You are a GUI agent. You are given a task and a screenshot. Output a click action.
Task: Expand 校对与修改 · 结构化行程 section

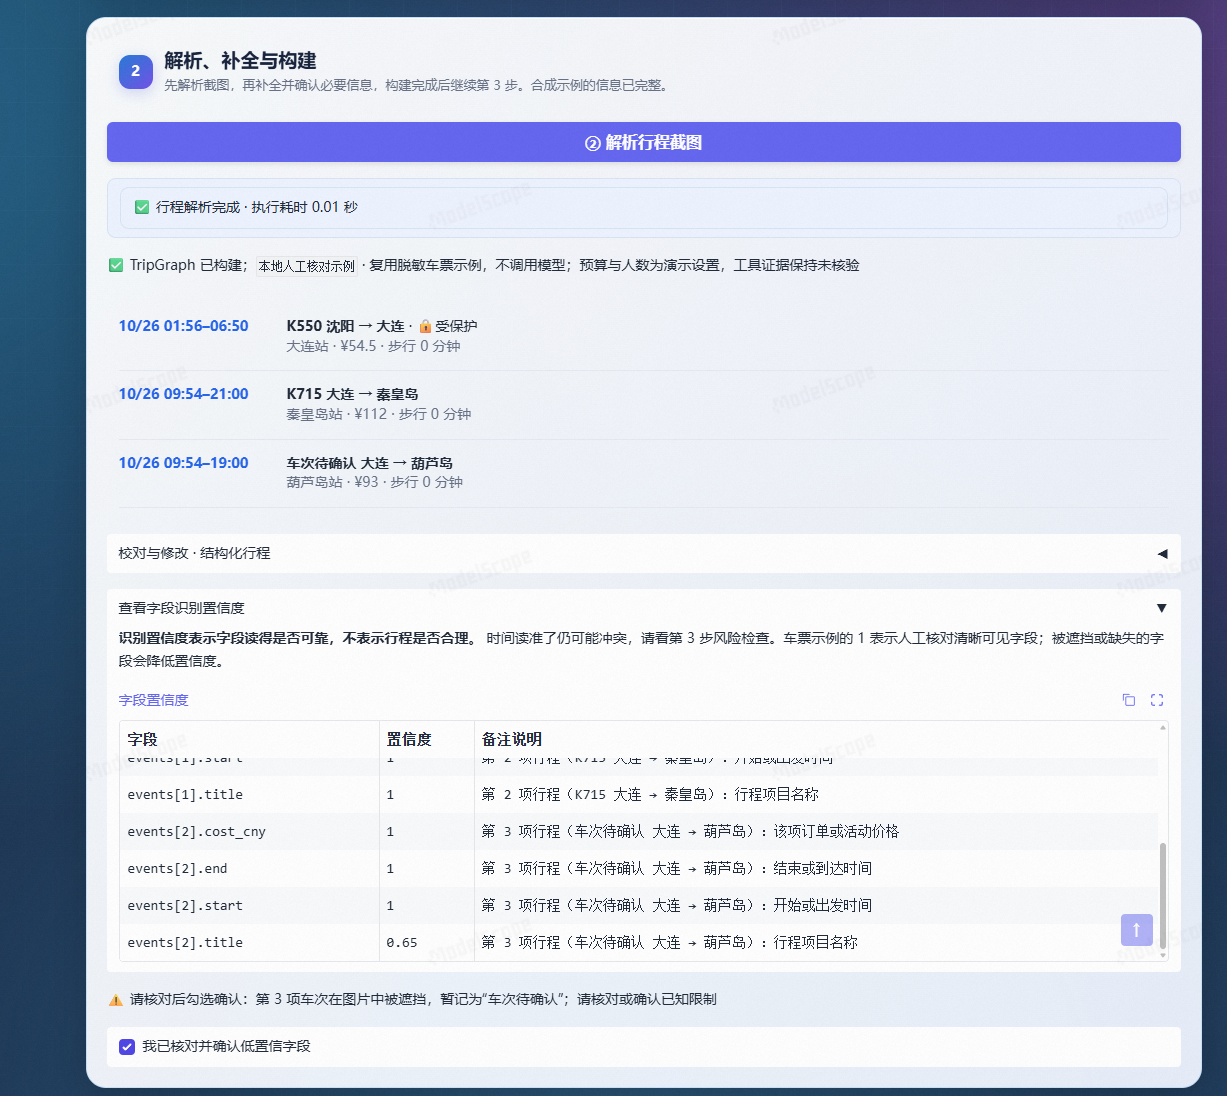pos(644,553)
